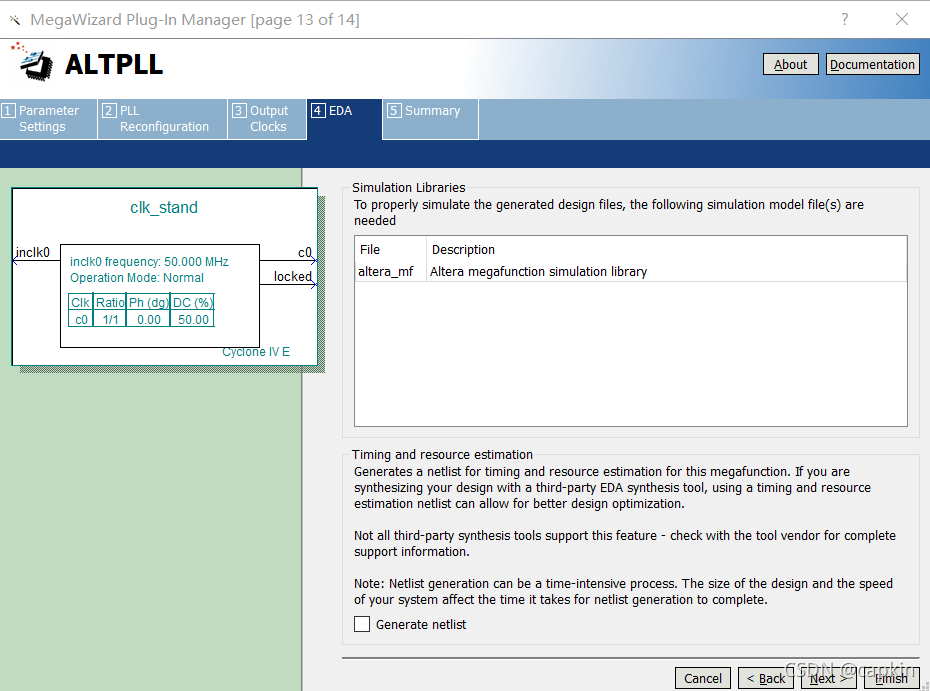Click the ALTPLL chip logo icon
The width and height of the screenshot is (930, 691).
(33, 62)
